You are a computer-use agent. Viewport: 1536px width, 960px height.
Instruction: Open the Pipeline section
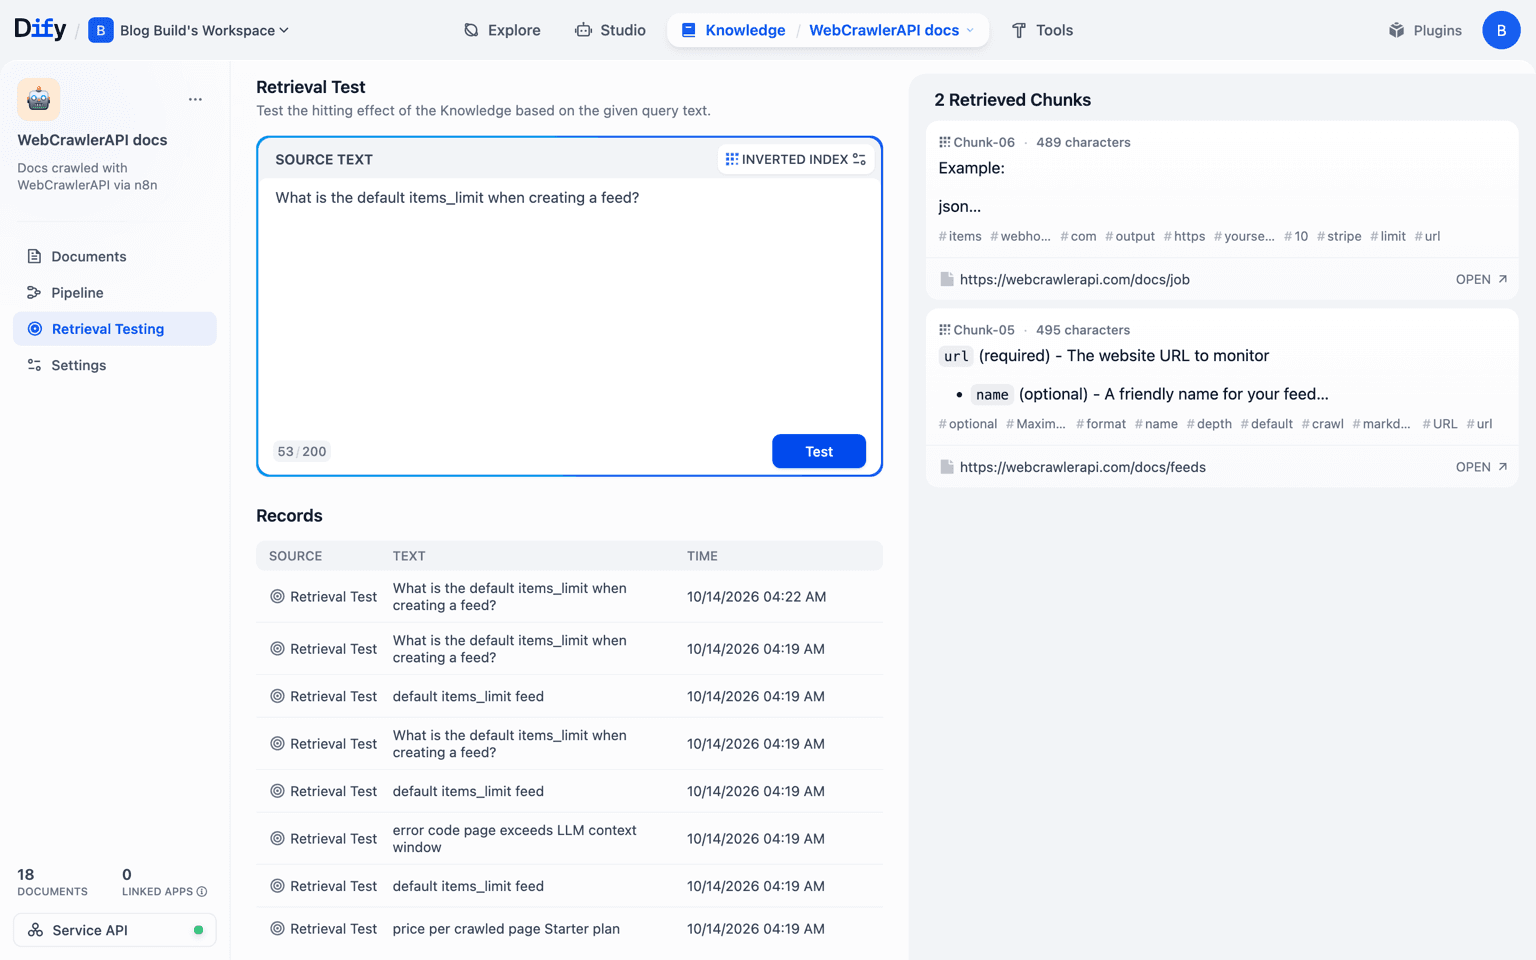click(115, 292)
